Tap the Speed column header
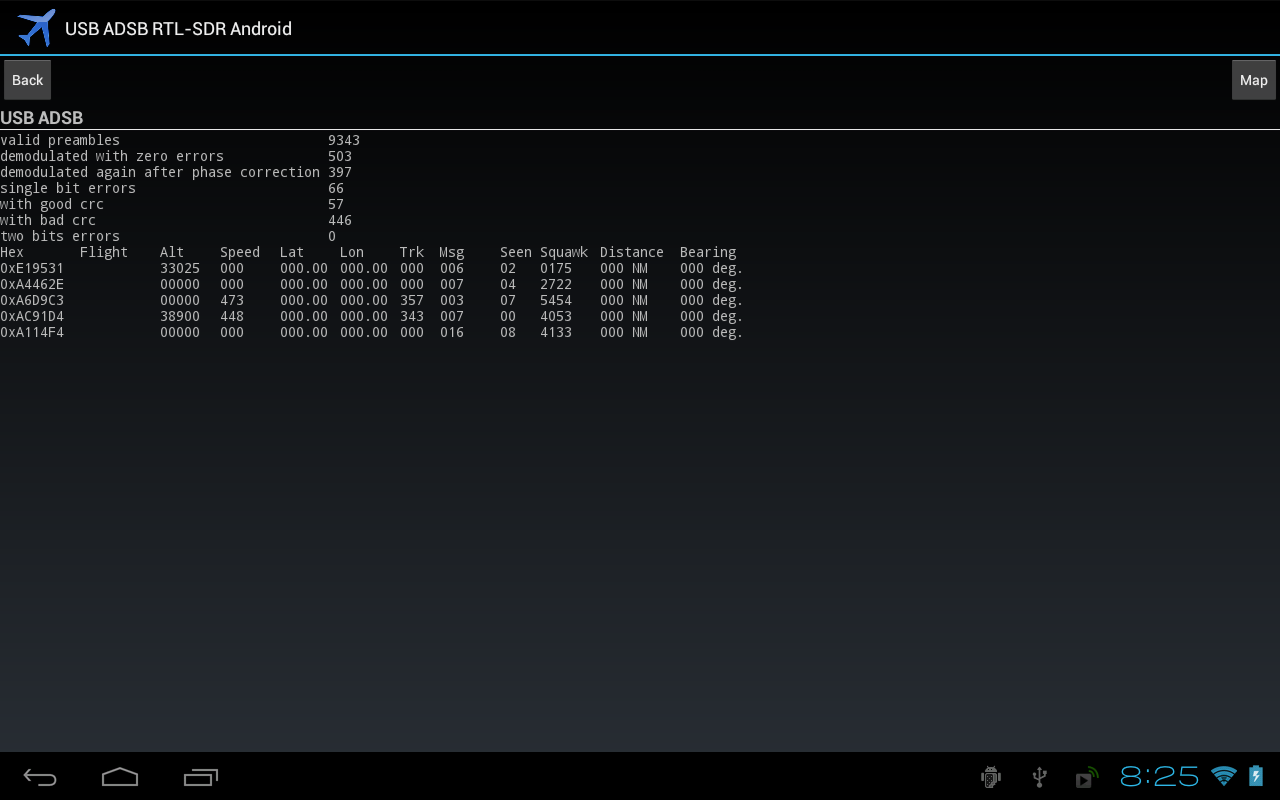This screenshot has height=800, width=1280. 240,252
